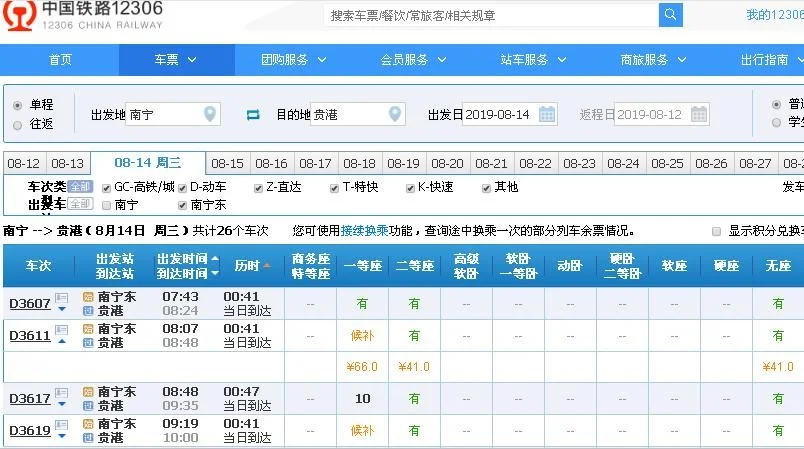804x449 pixels.
Task: Expand price details arrow for D3617
Action: [62, 404]
